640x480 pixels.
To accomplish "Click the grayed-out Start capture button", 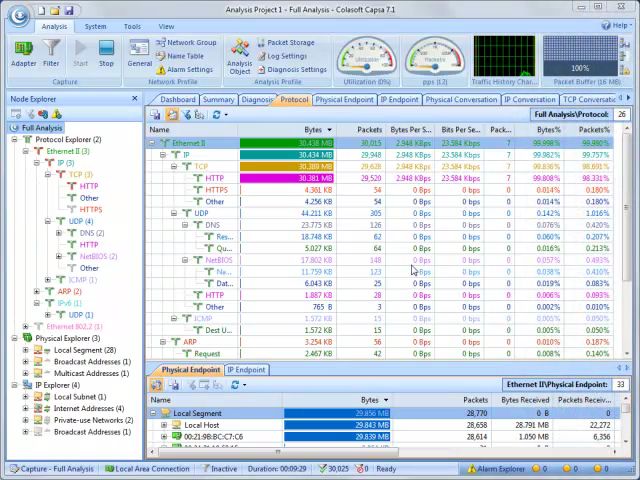I will tap(80, 53).
